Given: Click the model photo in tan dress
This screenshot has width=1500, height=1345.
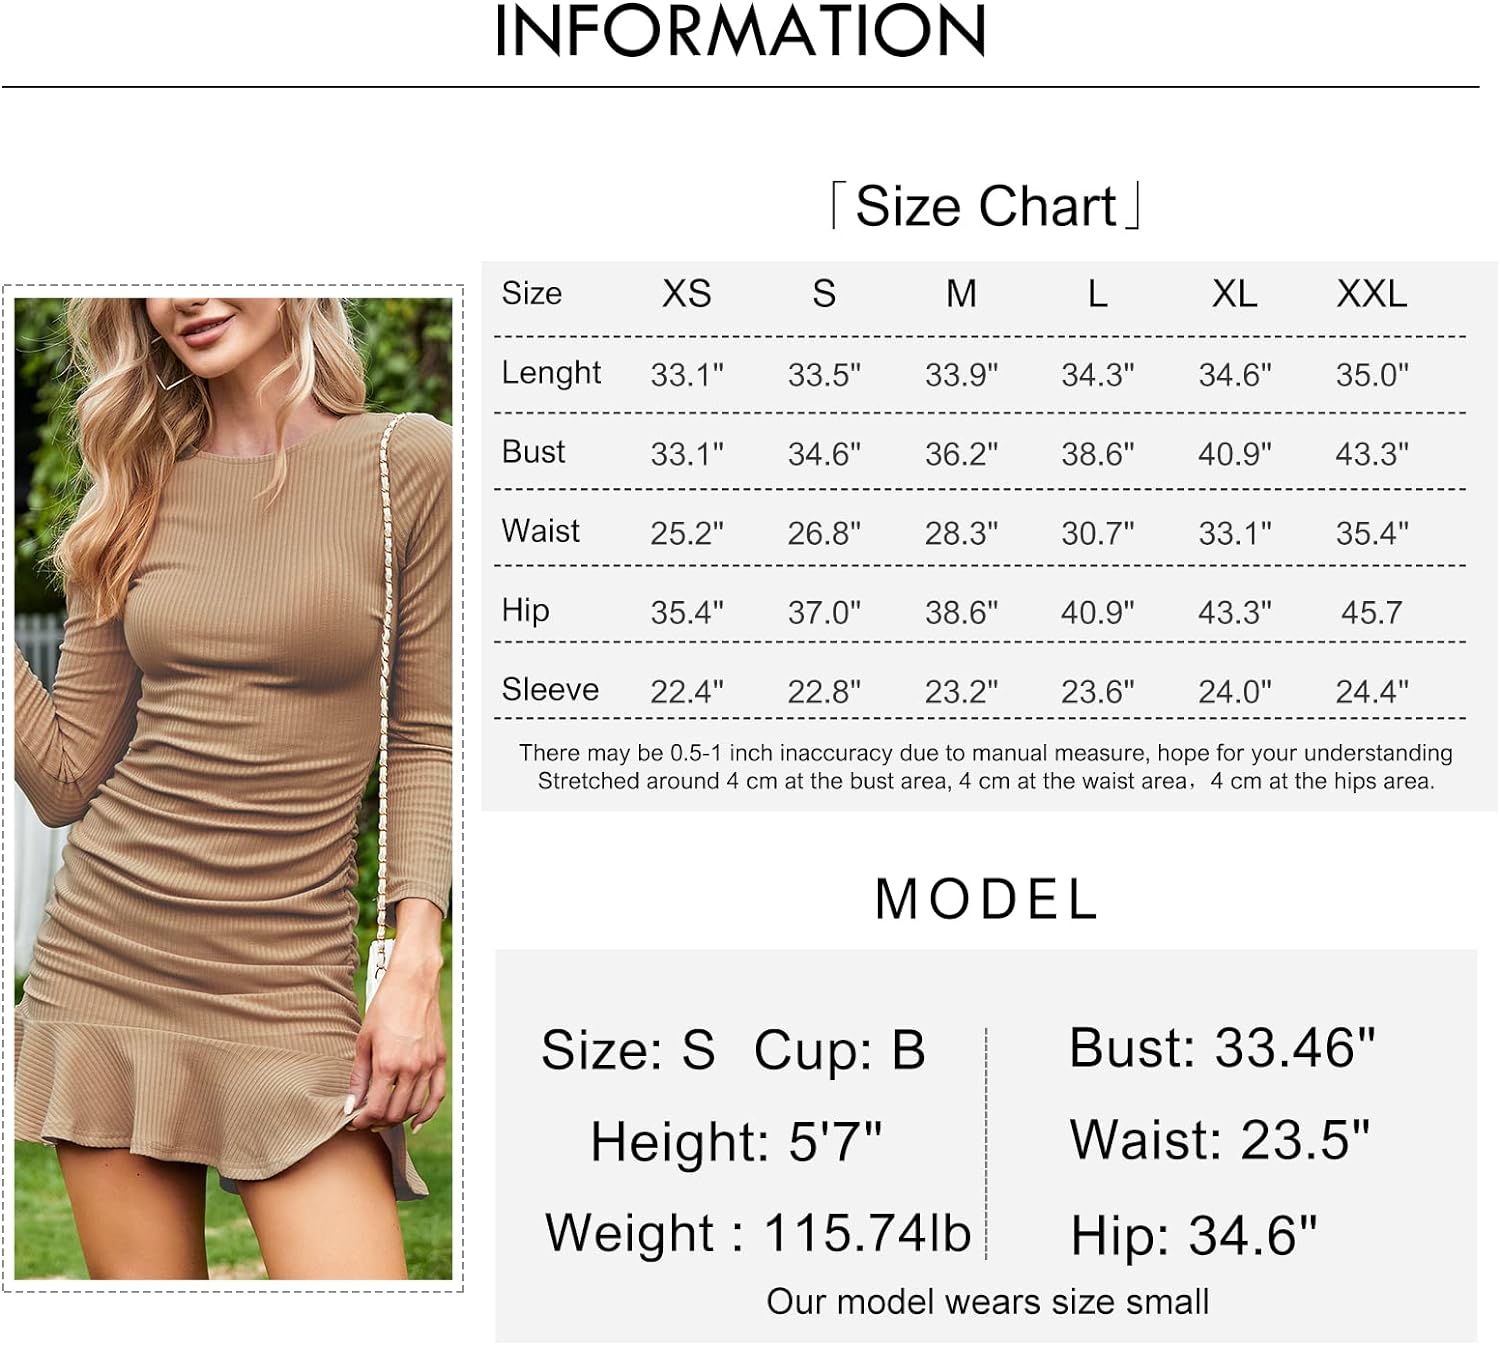Looking at the screenshot, I should tap(233, 788).
